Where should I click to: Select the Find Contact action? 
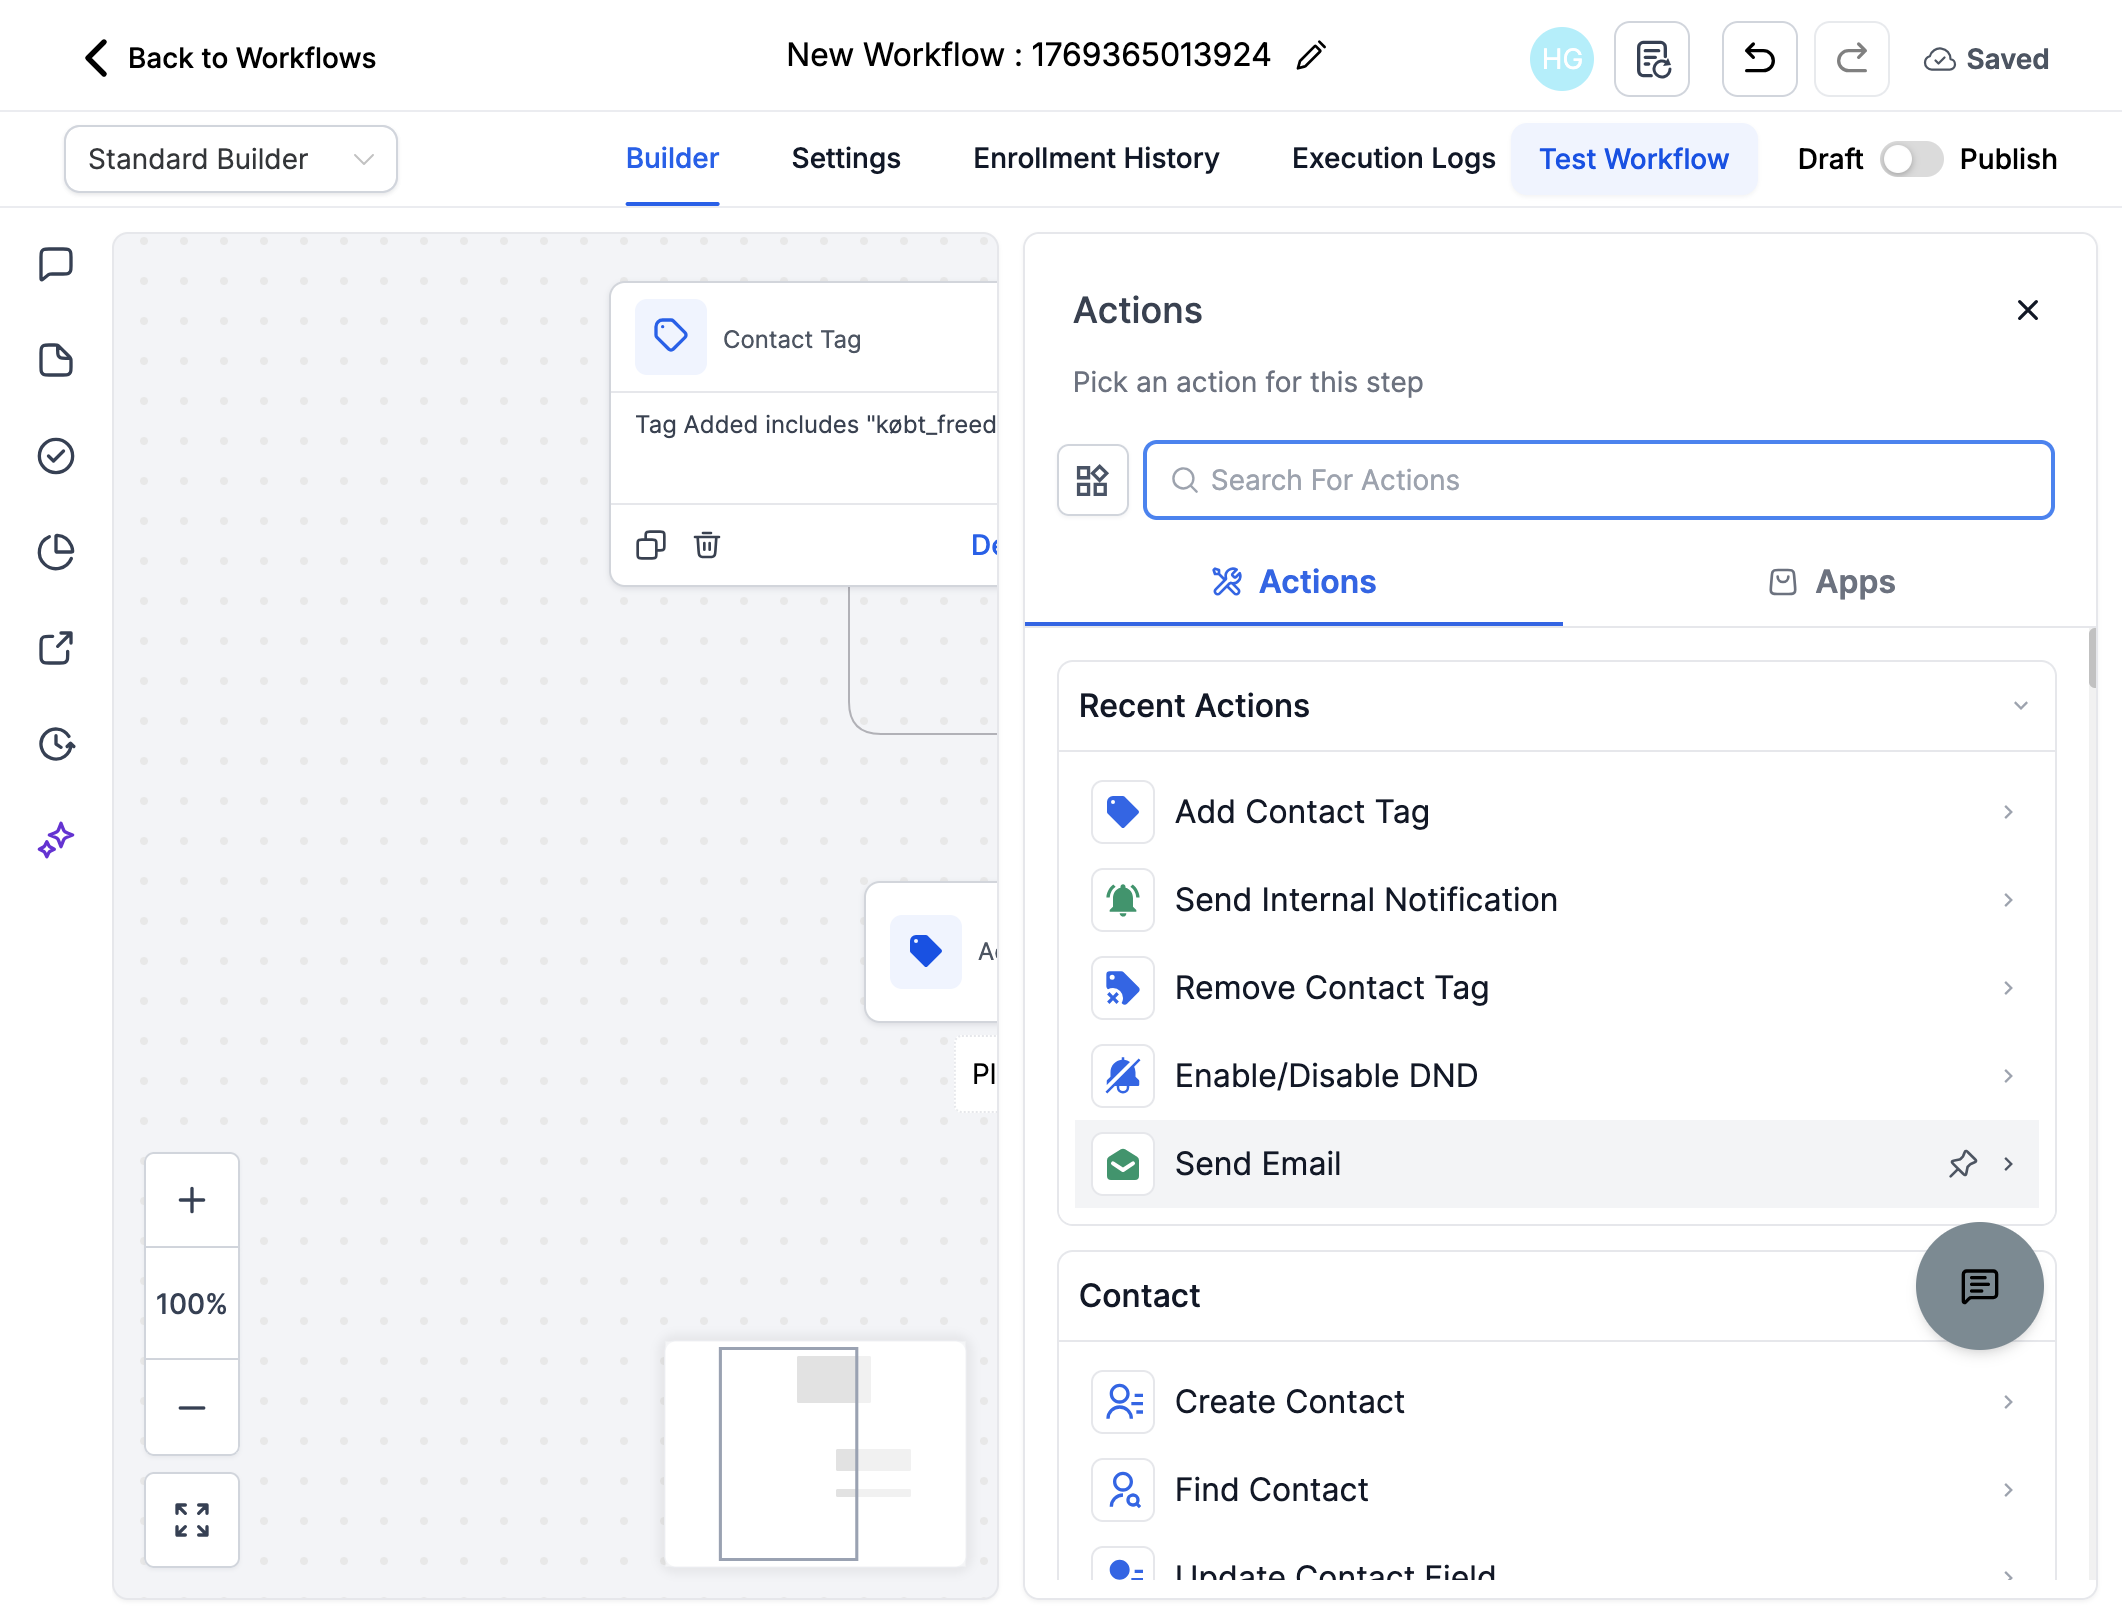coord(1556,1490)
